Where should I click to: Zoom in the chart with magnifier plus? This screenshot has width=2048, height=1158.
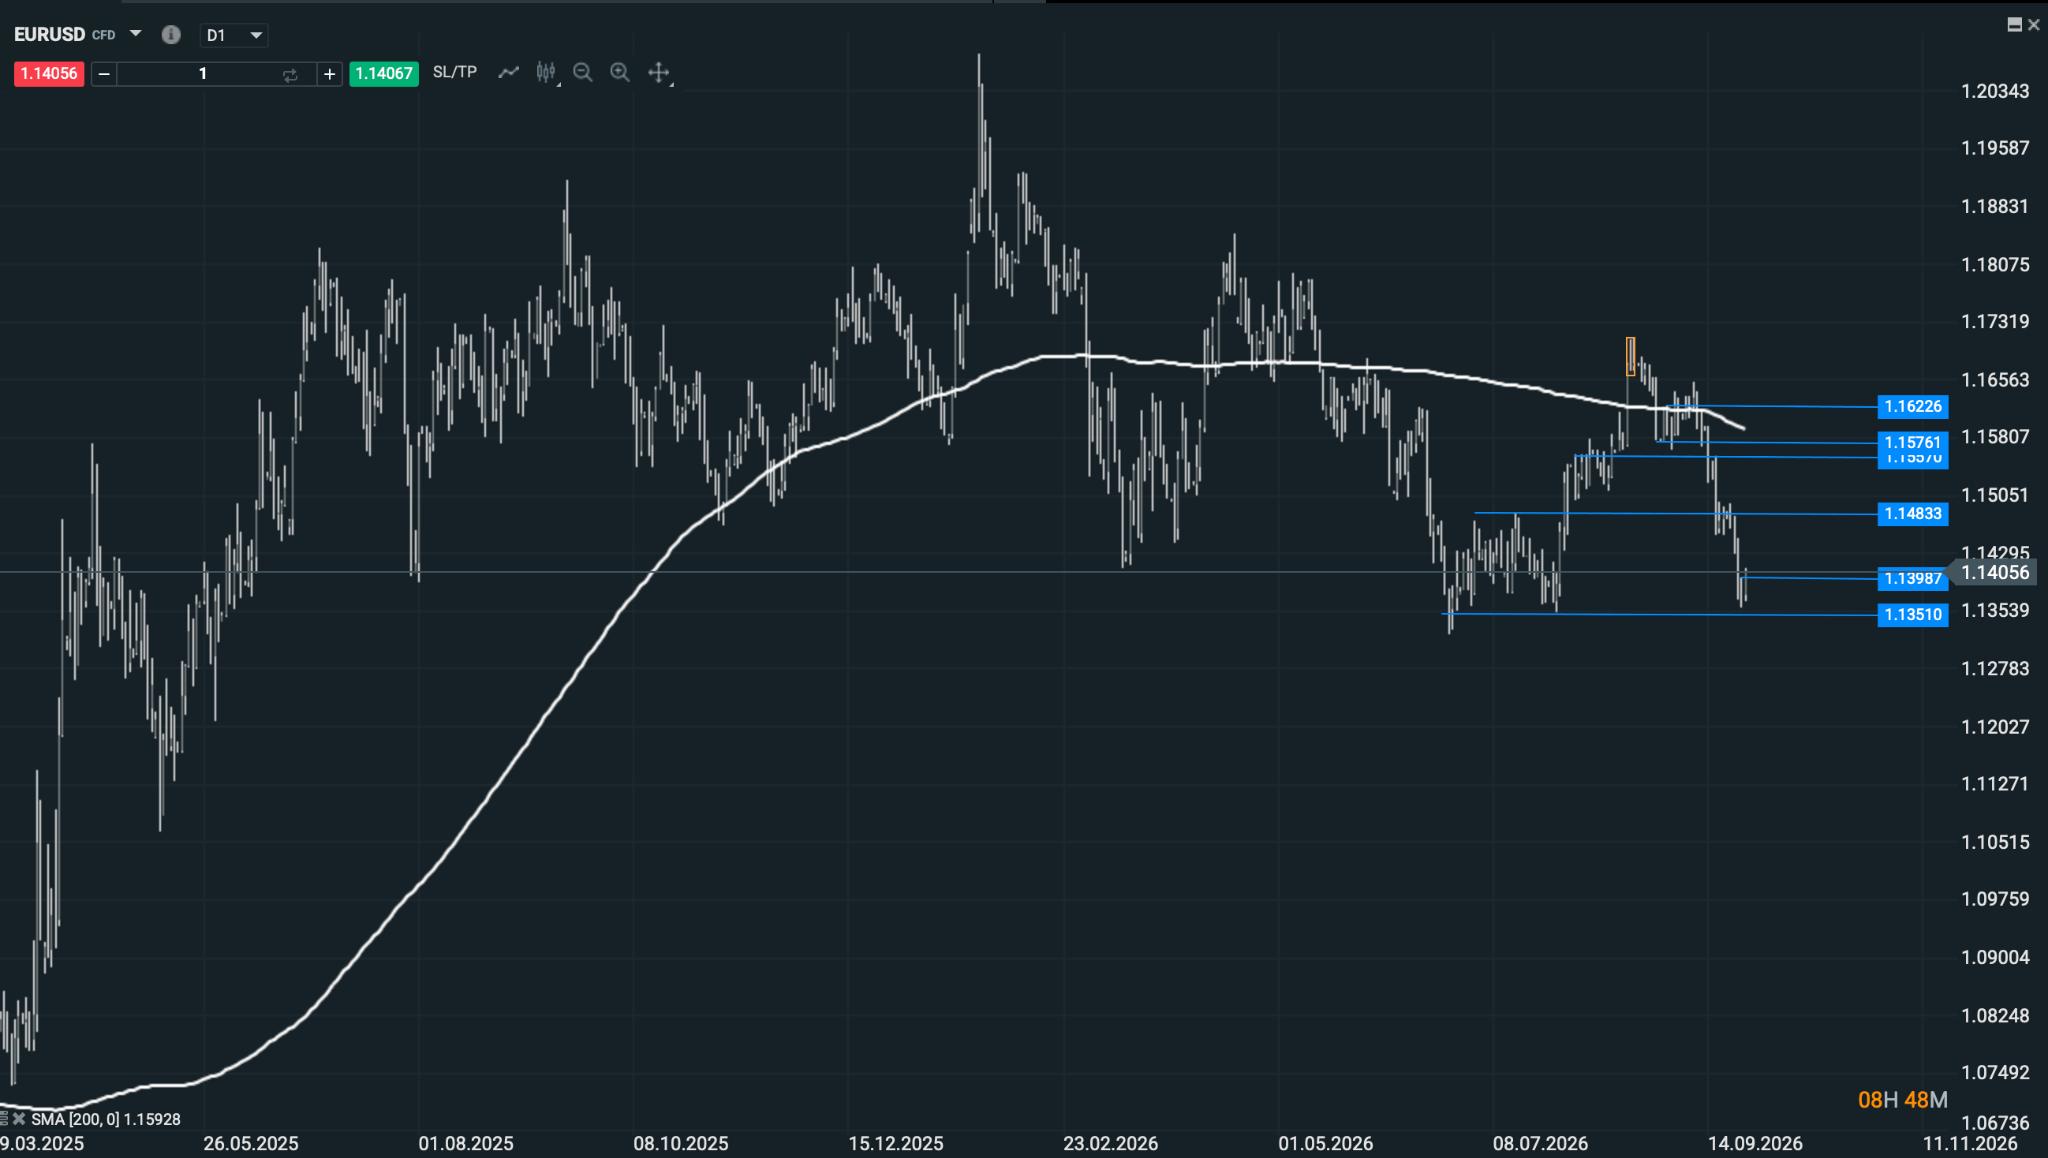(620, 72)
